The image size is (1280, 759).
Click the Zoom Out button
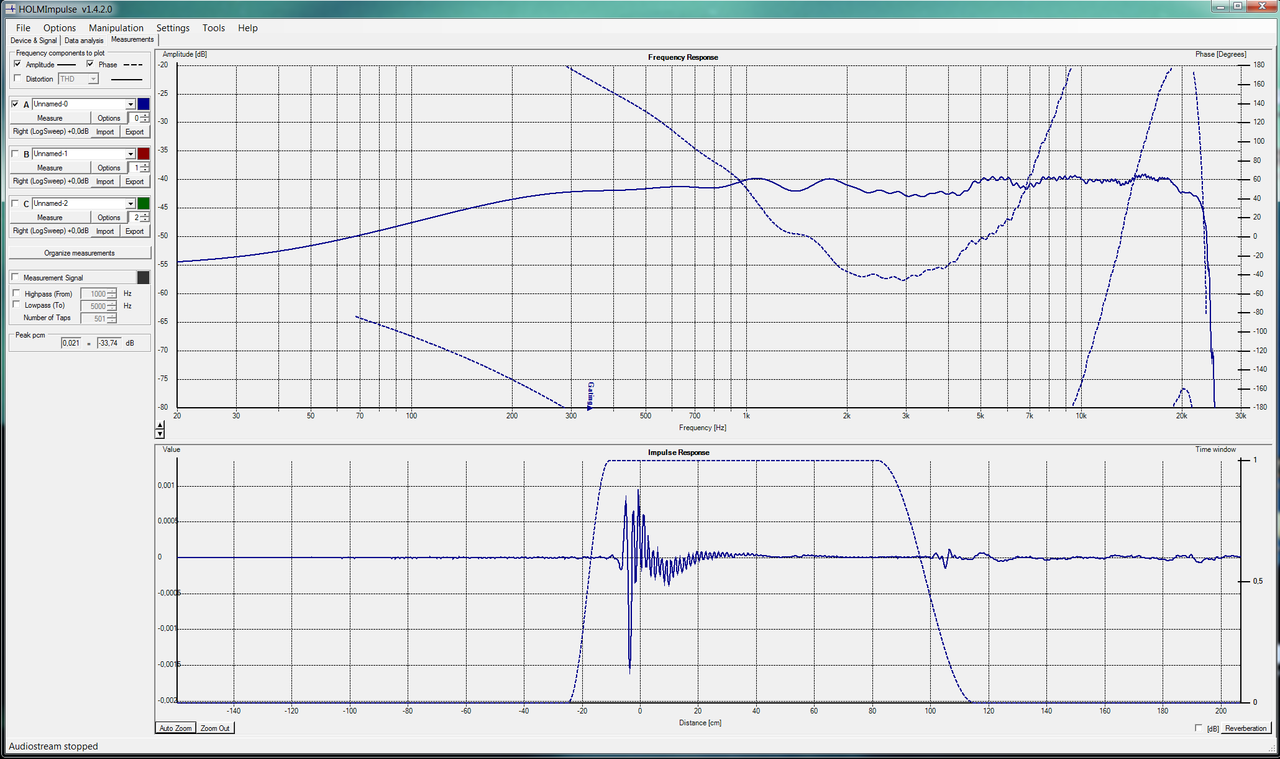pos(215,728)
